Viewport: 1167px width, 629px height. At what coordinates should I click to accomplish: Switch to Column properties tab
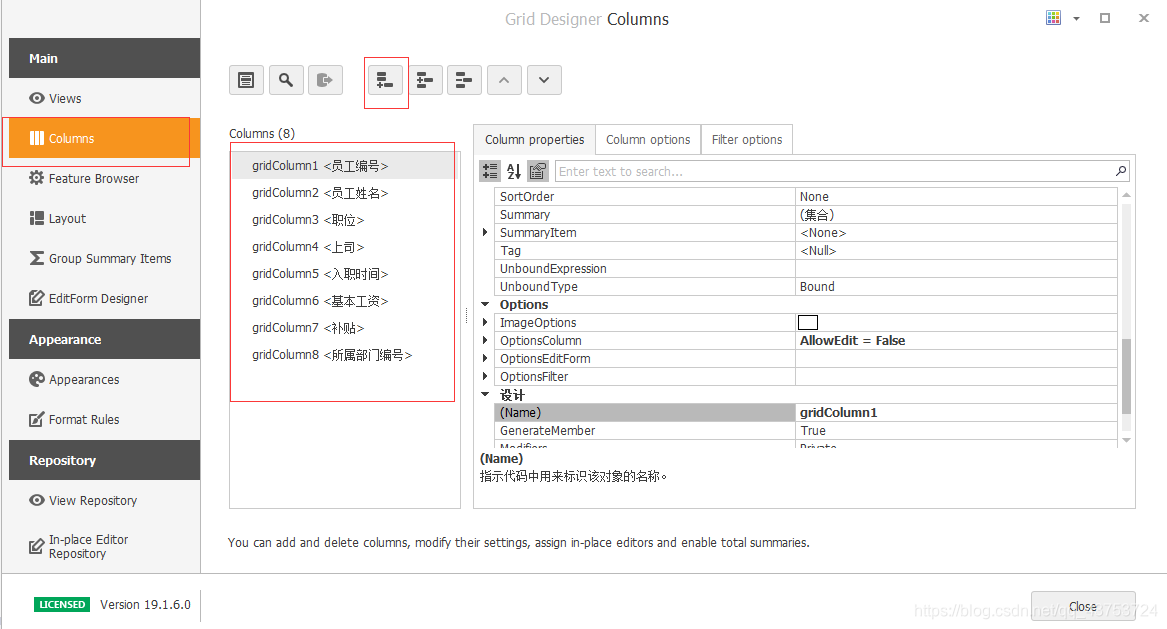(534, 140)
